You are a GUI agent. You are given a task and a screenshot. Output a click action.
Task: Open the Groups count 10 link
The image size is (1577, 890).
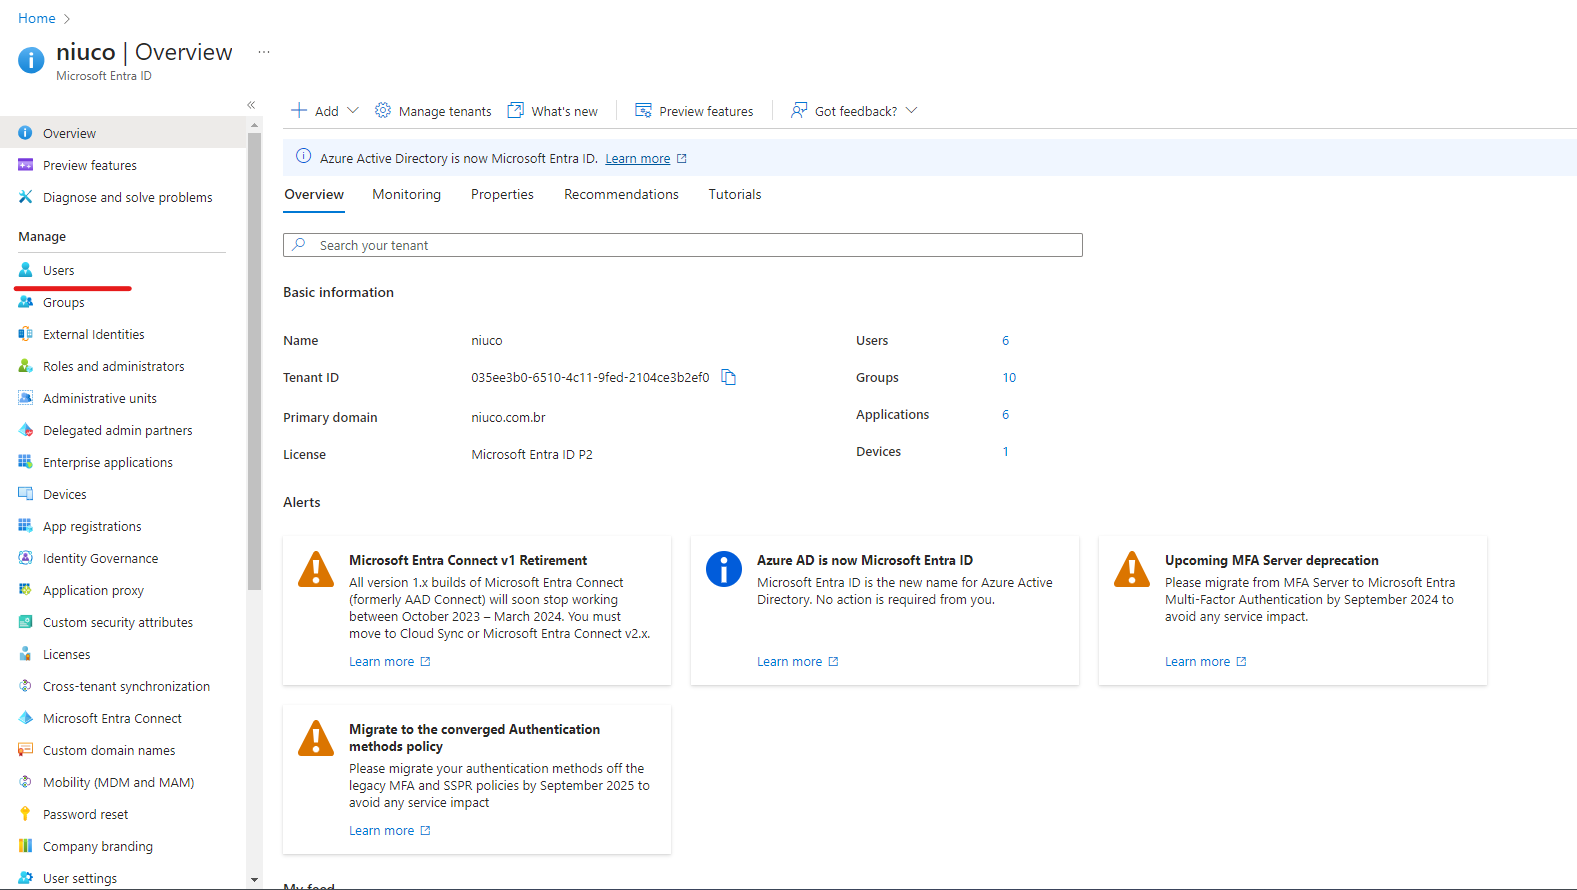tap(1009, 377)
